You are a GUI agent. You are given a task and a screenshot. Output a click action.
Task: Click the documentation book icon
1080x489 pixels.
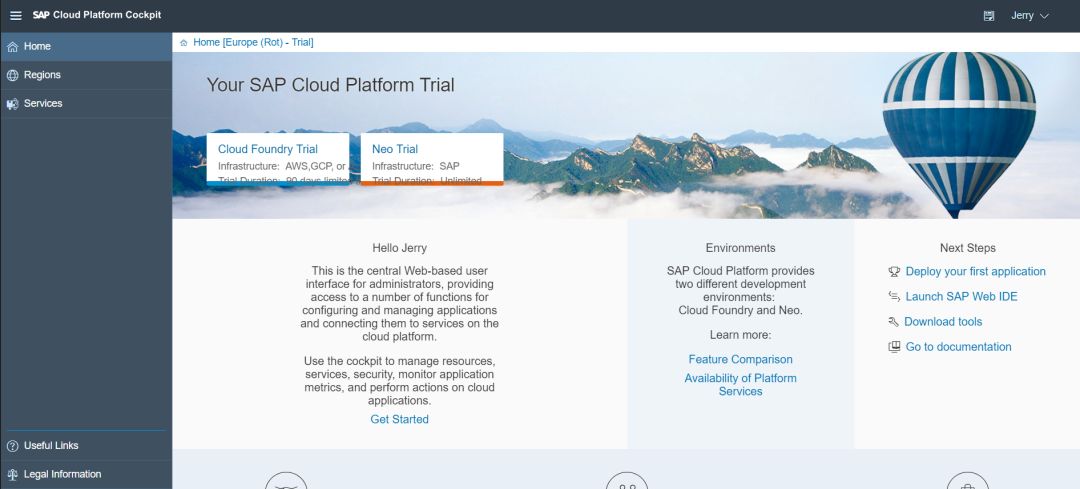[894, 347]
